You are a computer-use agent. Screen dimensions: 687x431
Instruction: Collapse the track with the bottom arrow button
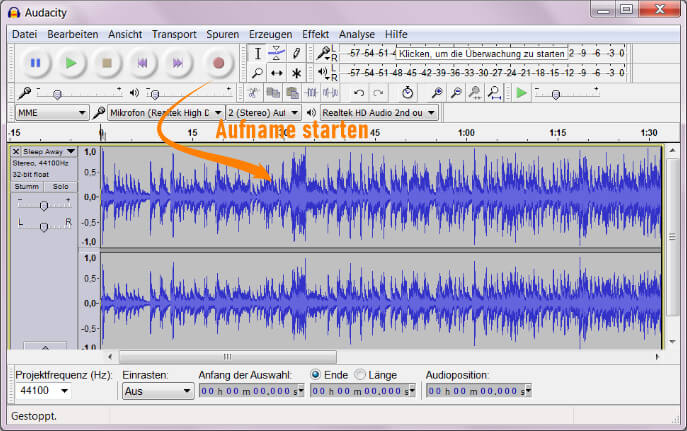(x=45, y=346)
